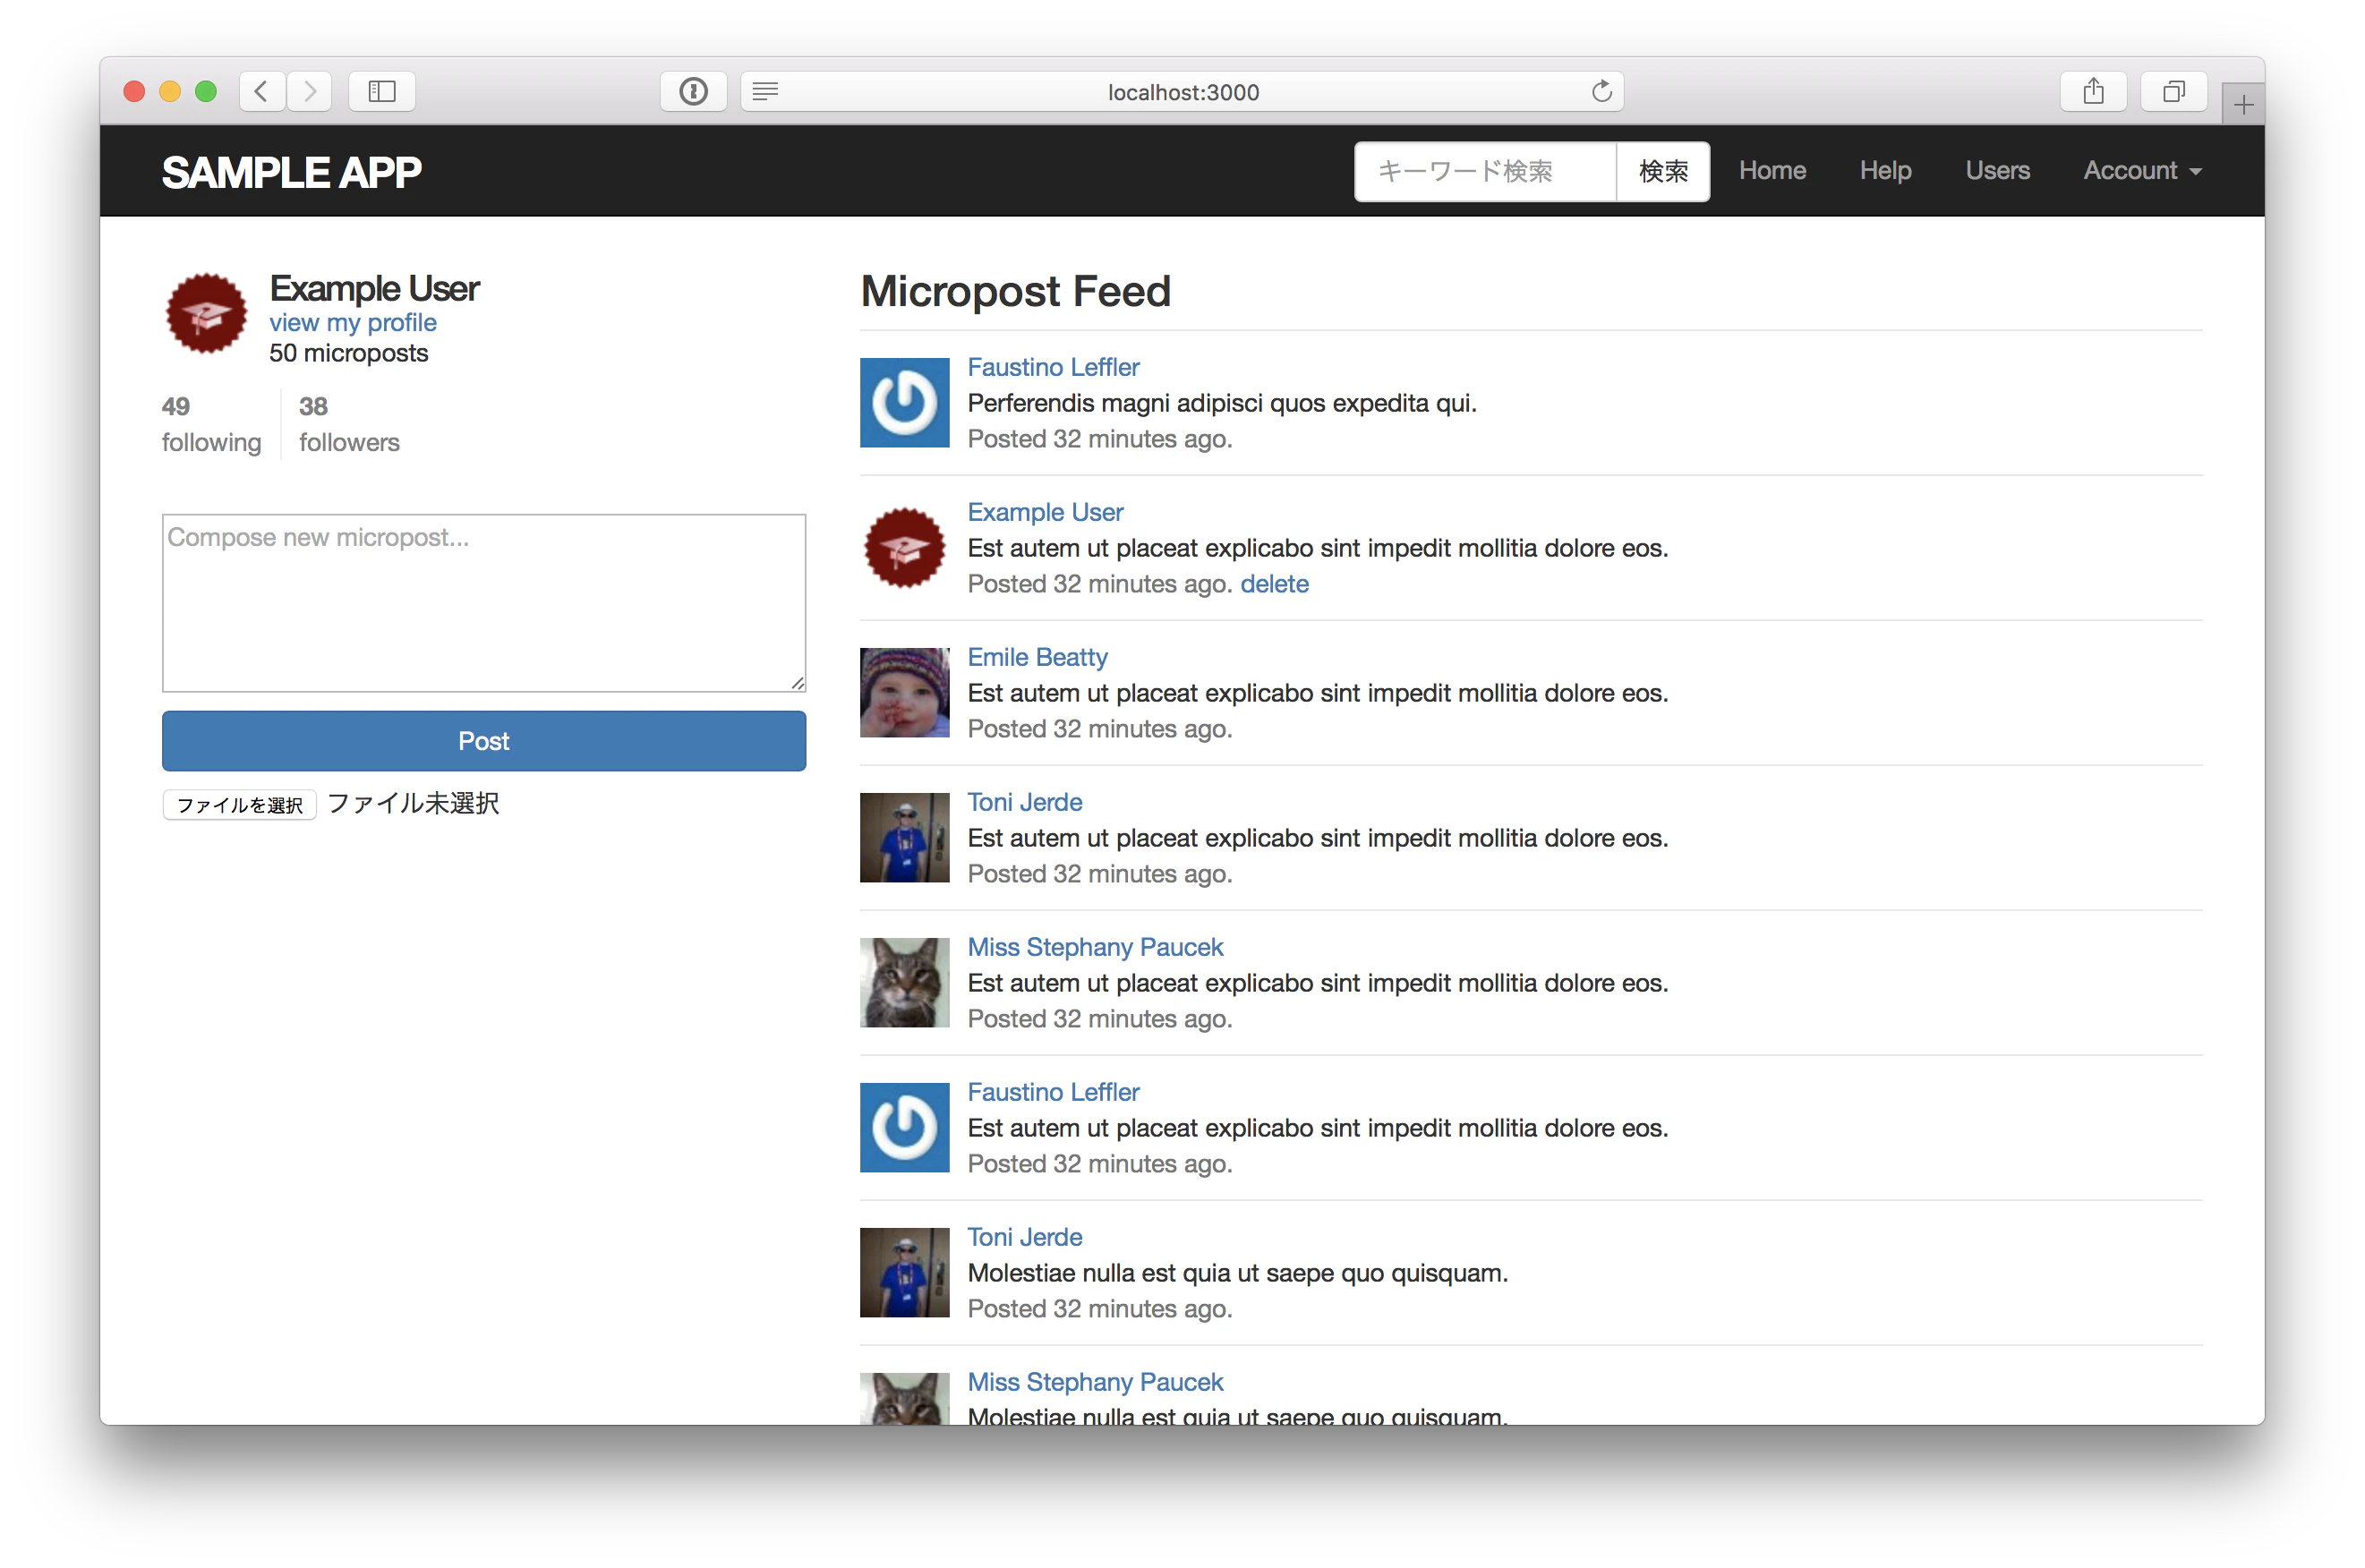Open the Home nav item
The width and height of the screenshot is (2365, 1568).
tap(1772, 171)
